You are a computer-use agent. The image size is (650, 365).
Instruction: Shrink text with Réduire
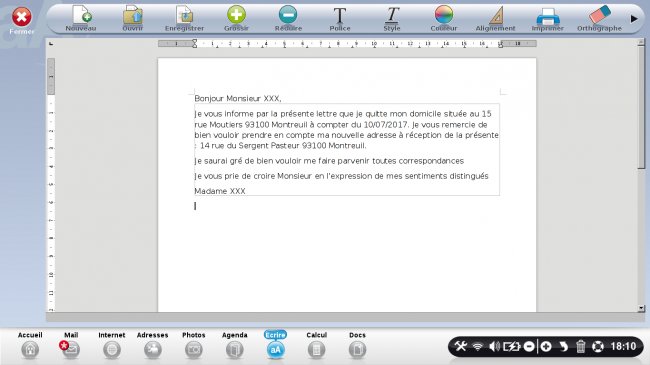point(288,19)
